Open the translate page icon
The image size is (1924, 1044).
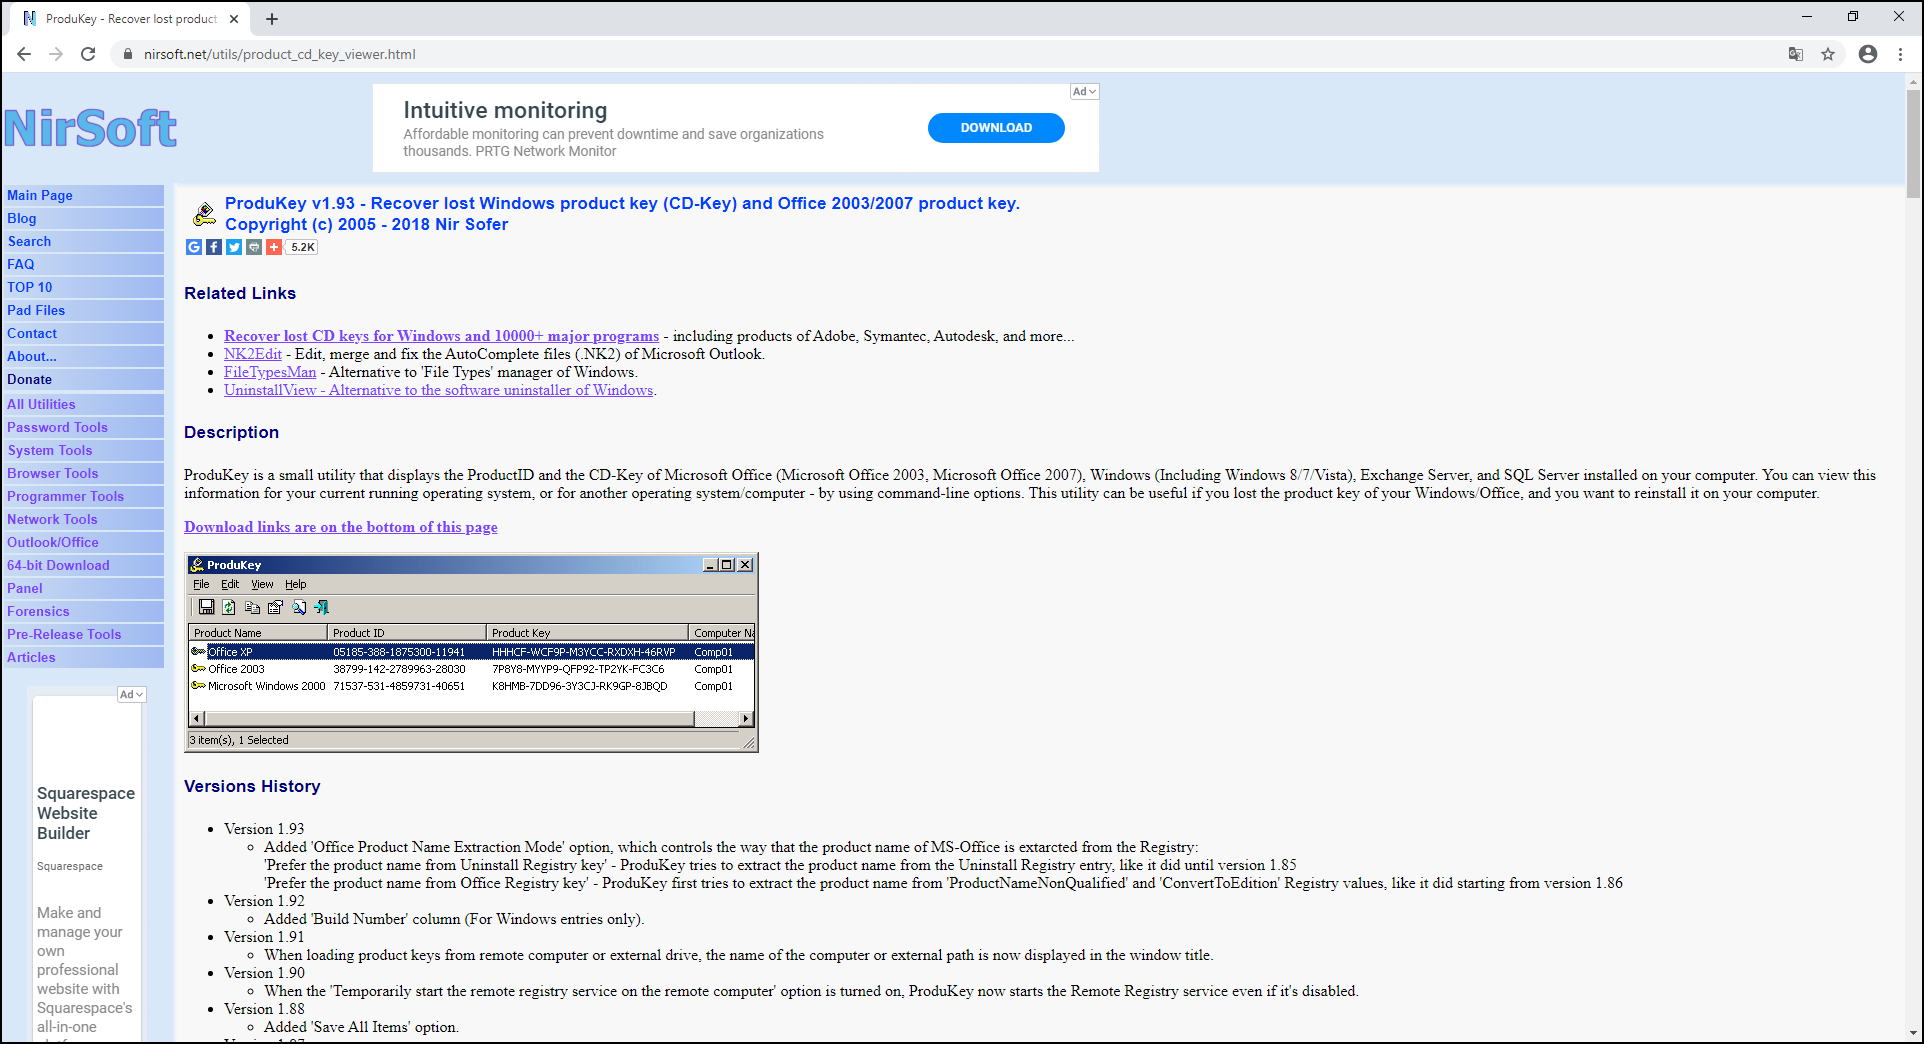1796,54
